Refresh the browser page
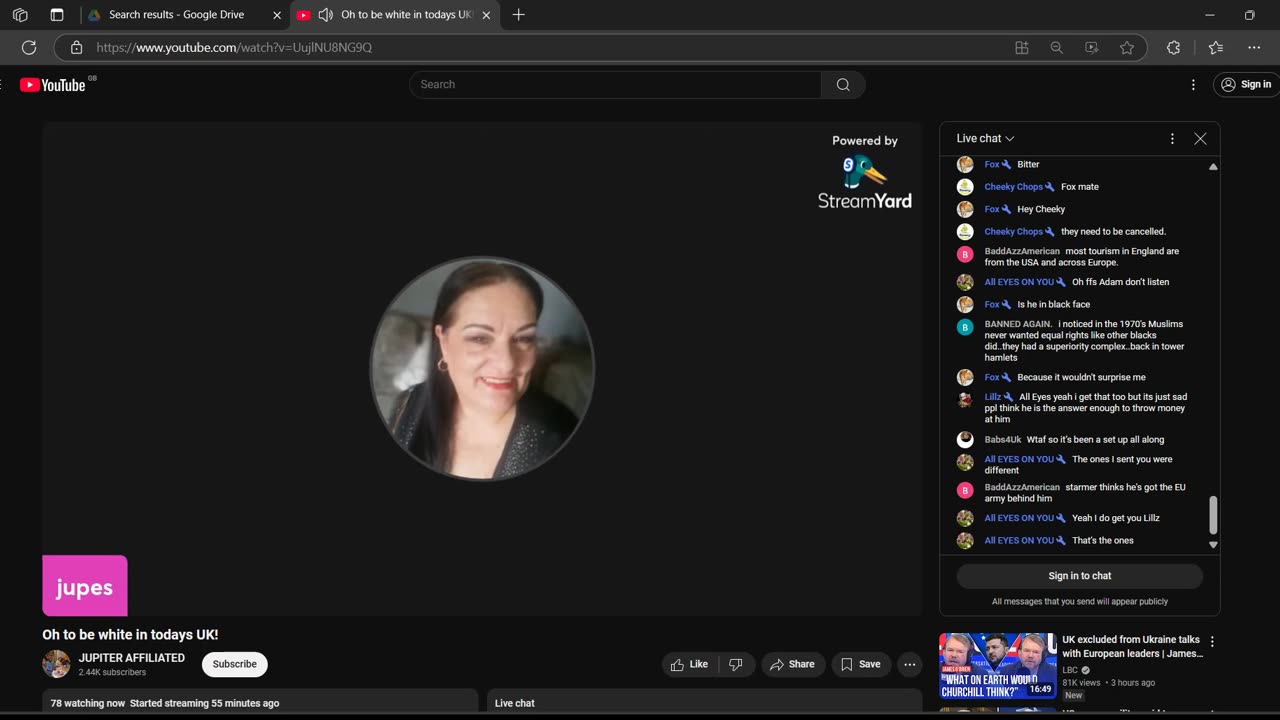This screenshot has width=1280, height=720. click(29, 47)
